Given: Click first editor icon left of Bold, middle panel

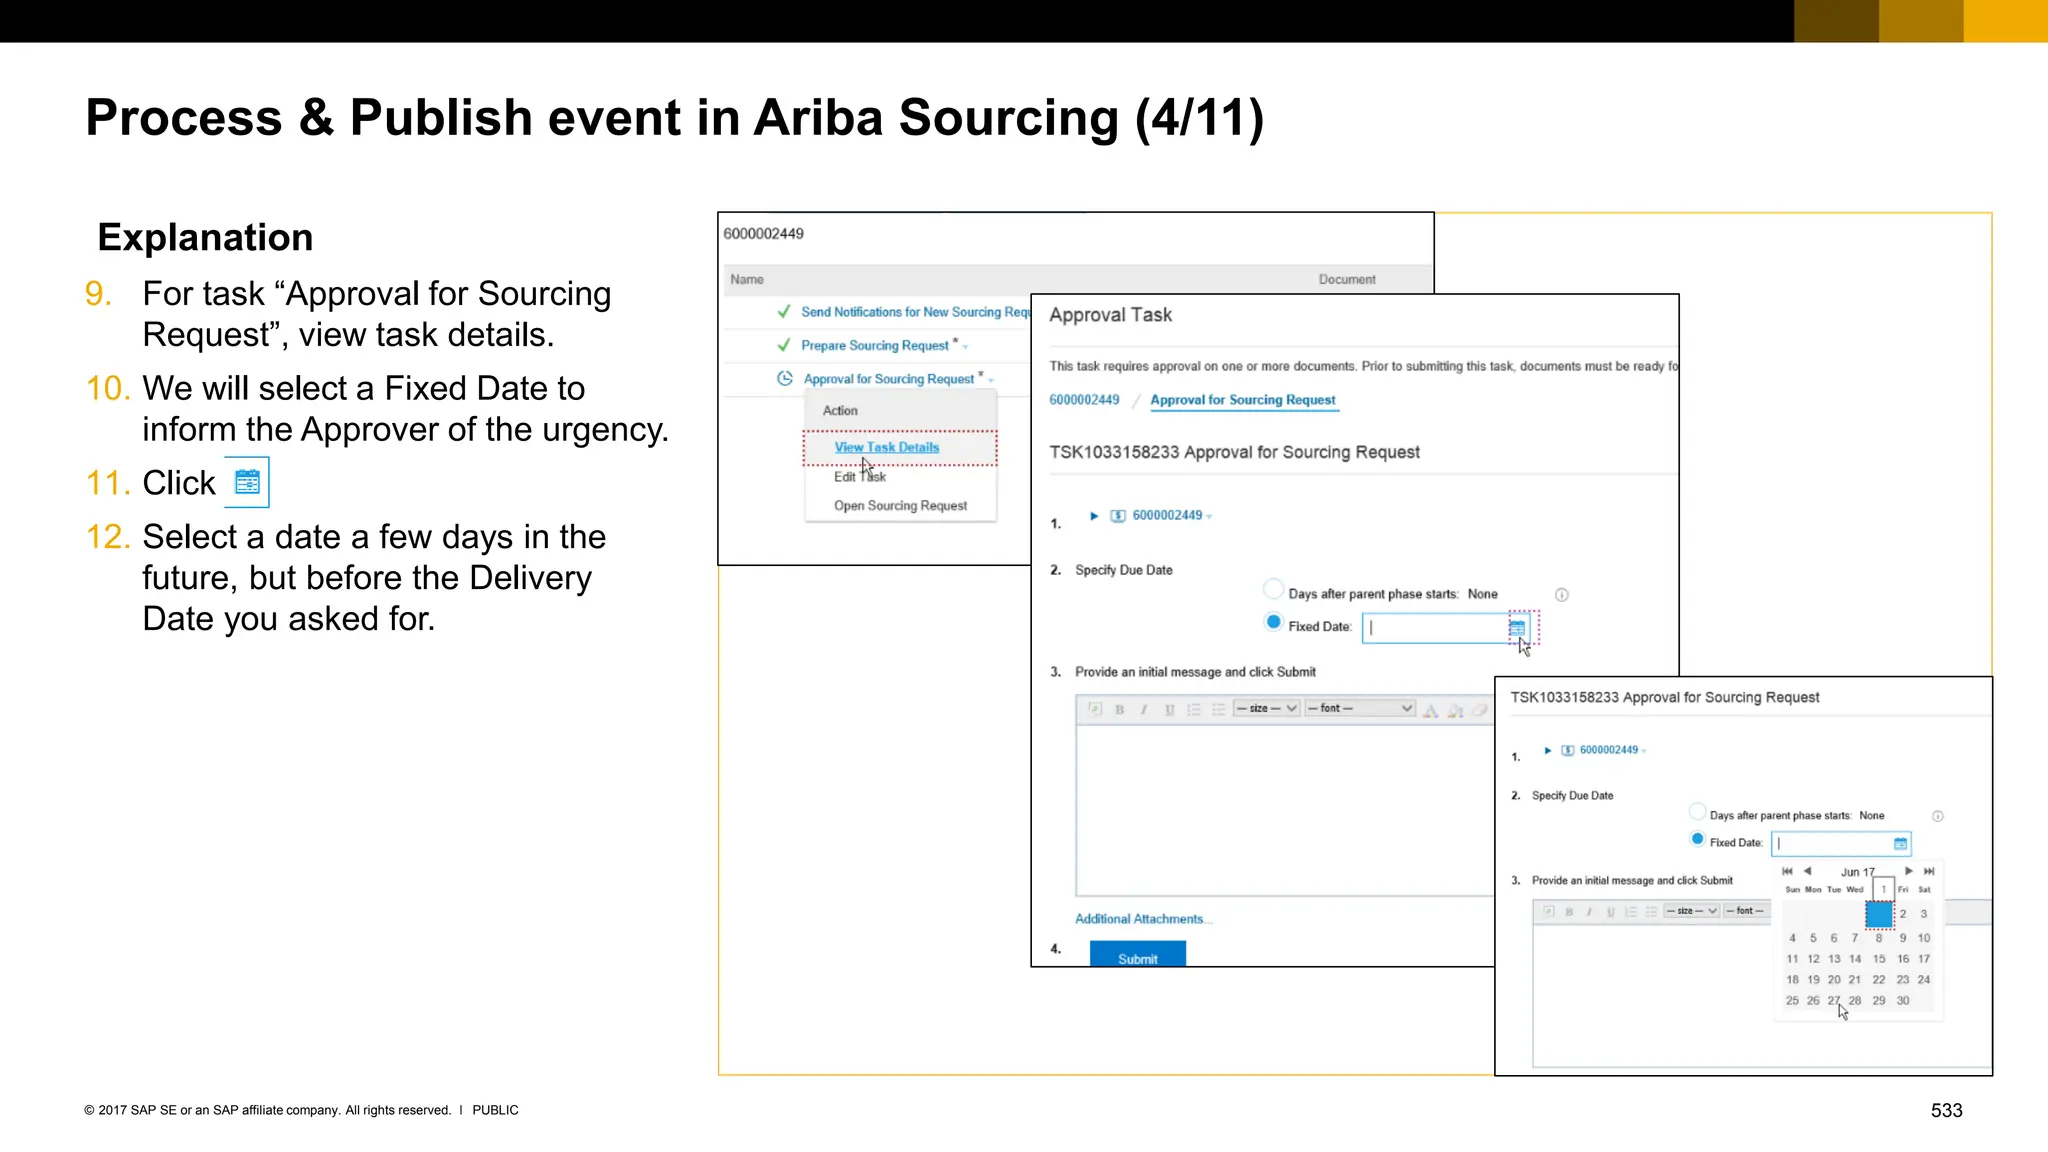Looking at the screenshot, I should [1095, 709].
